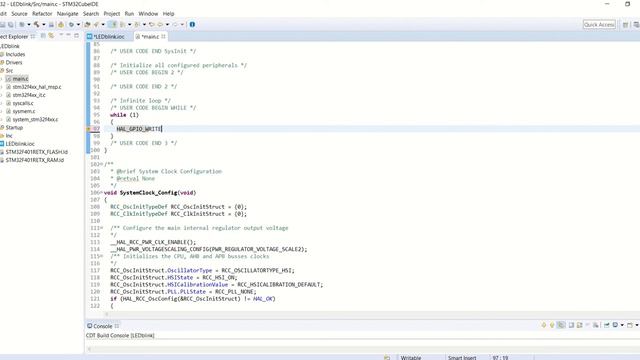Select stm32f4xx_hal_msp.c in Project Explorer
This screenshot has width=640, height=360.
37,87
